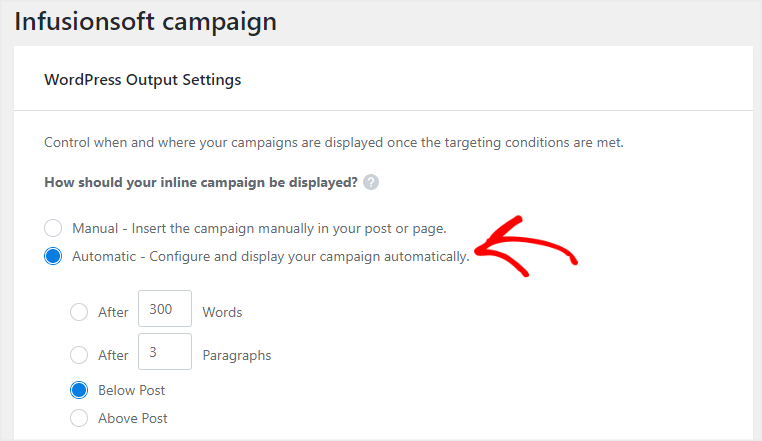Click the 'Words' label beside the field
Viewport: 762px width, 441px height.
pyautogui.click(x=222, y=312)
